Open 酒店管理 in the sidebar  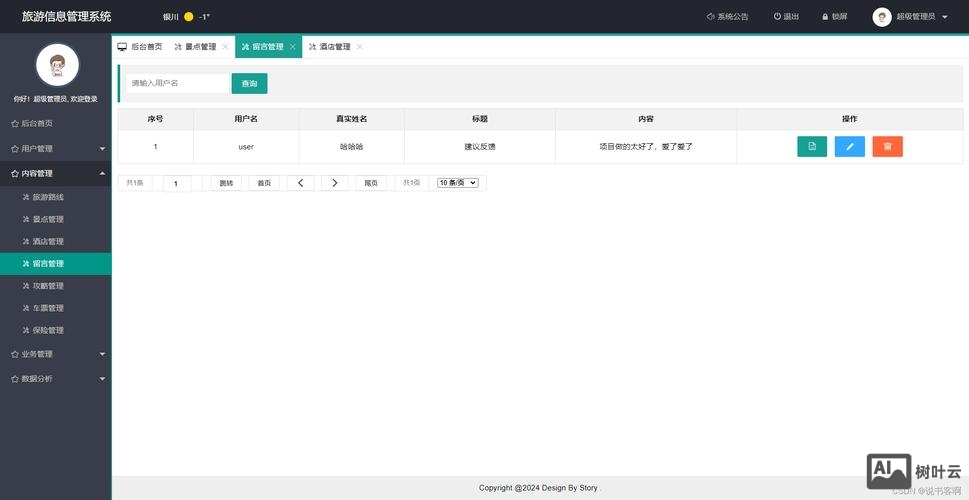click(56, 242)
